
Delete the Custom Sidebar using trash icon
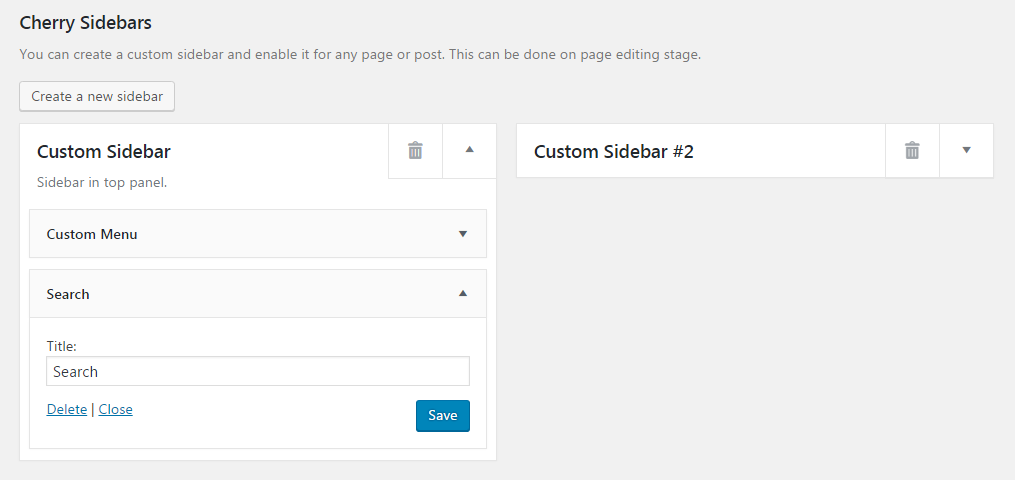[415, 151]
